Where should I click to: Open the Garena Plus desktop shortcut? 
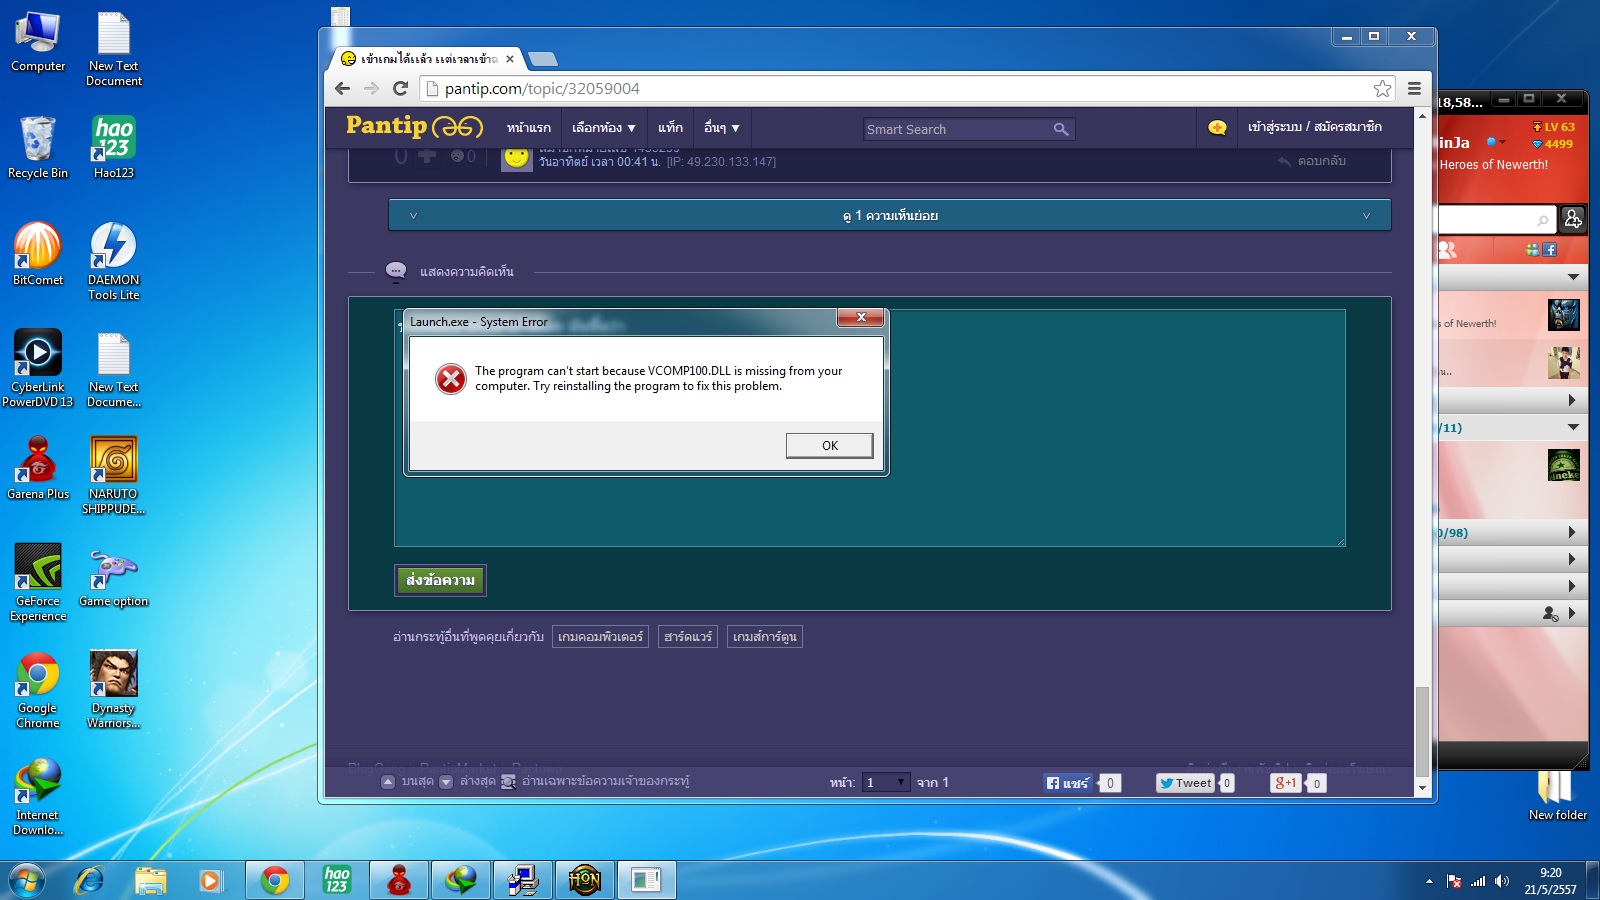click(x=38, y=467)
